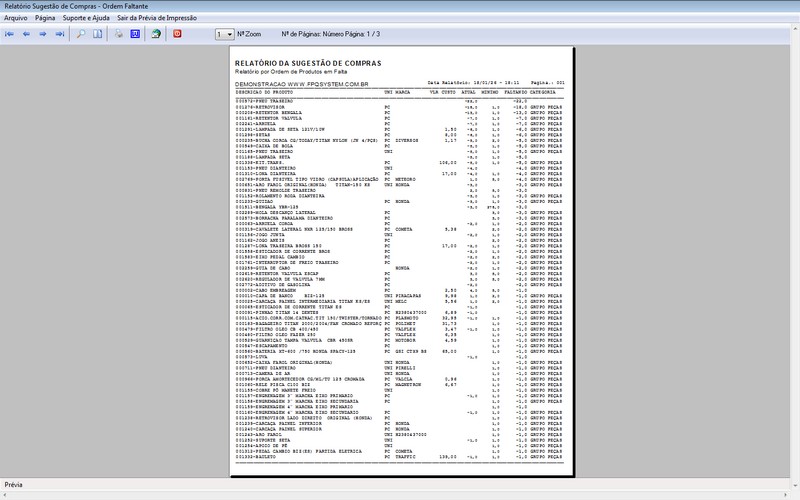800x500 pixels.
Task: Click the printer icon in toolbar
Action: [118, 34]
